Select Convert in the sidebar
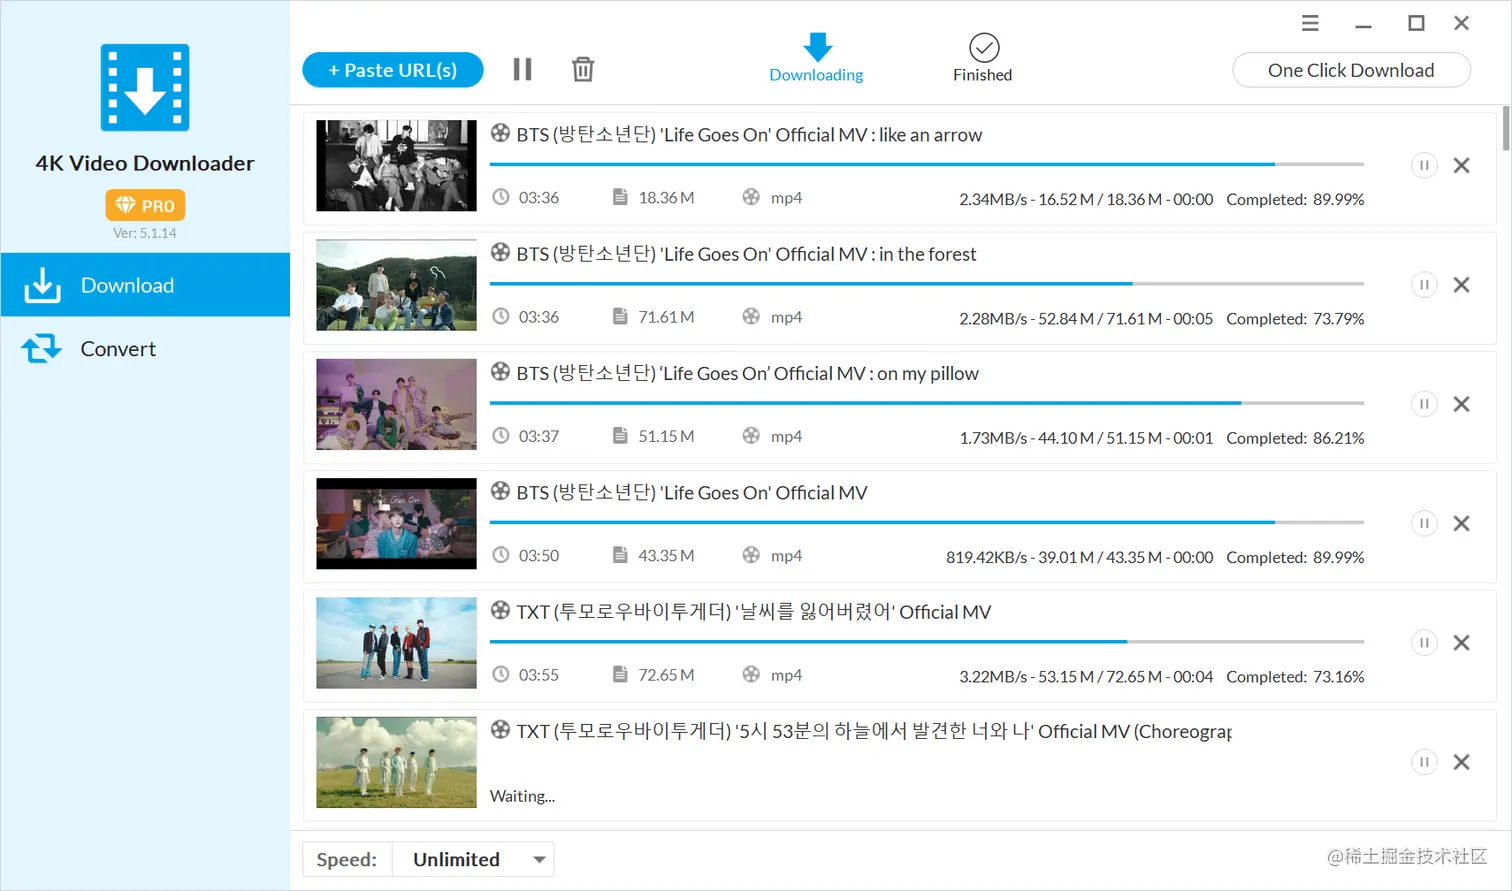 [145, 349]
